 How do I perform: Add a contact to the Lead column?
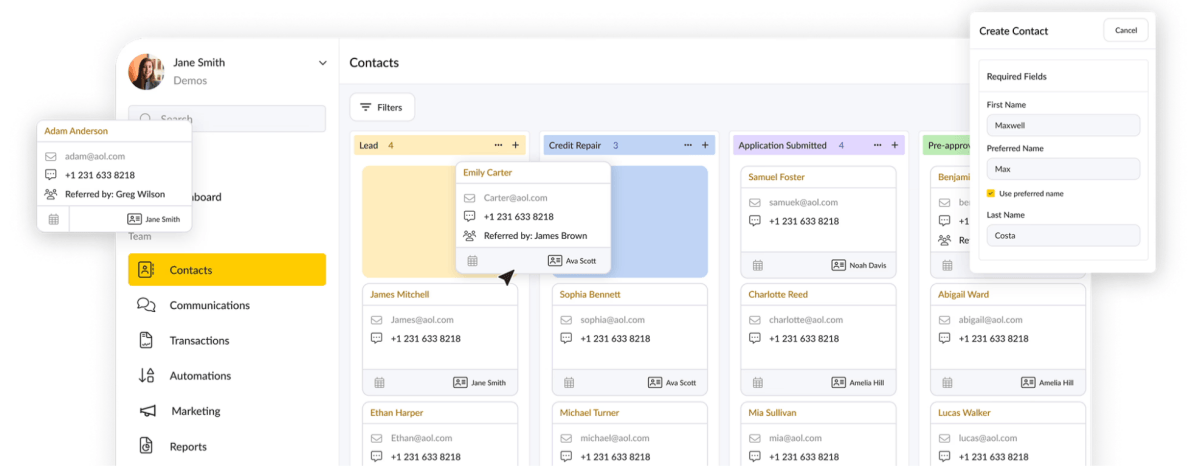[516, 145]
